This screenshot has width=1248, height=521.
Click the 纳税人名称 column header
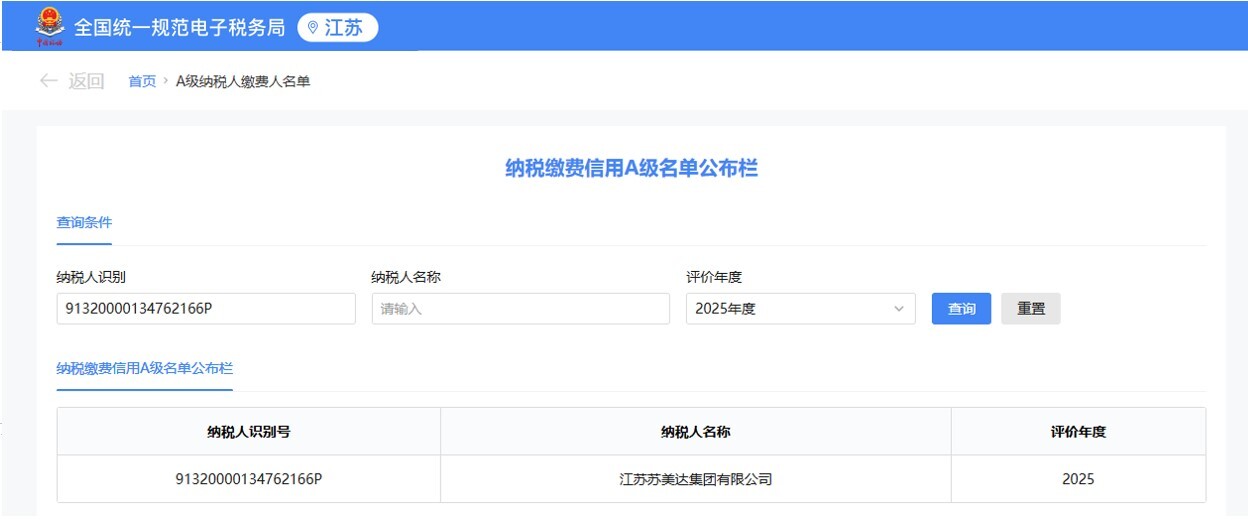click(x=696, y=432)
